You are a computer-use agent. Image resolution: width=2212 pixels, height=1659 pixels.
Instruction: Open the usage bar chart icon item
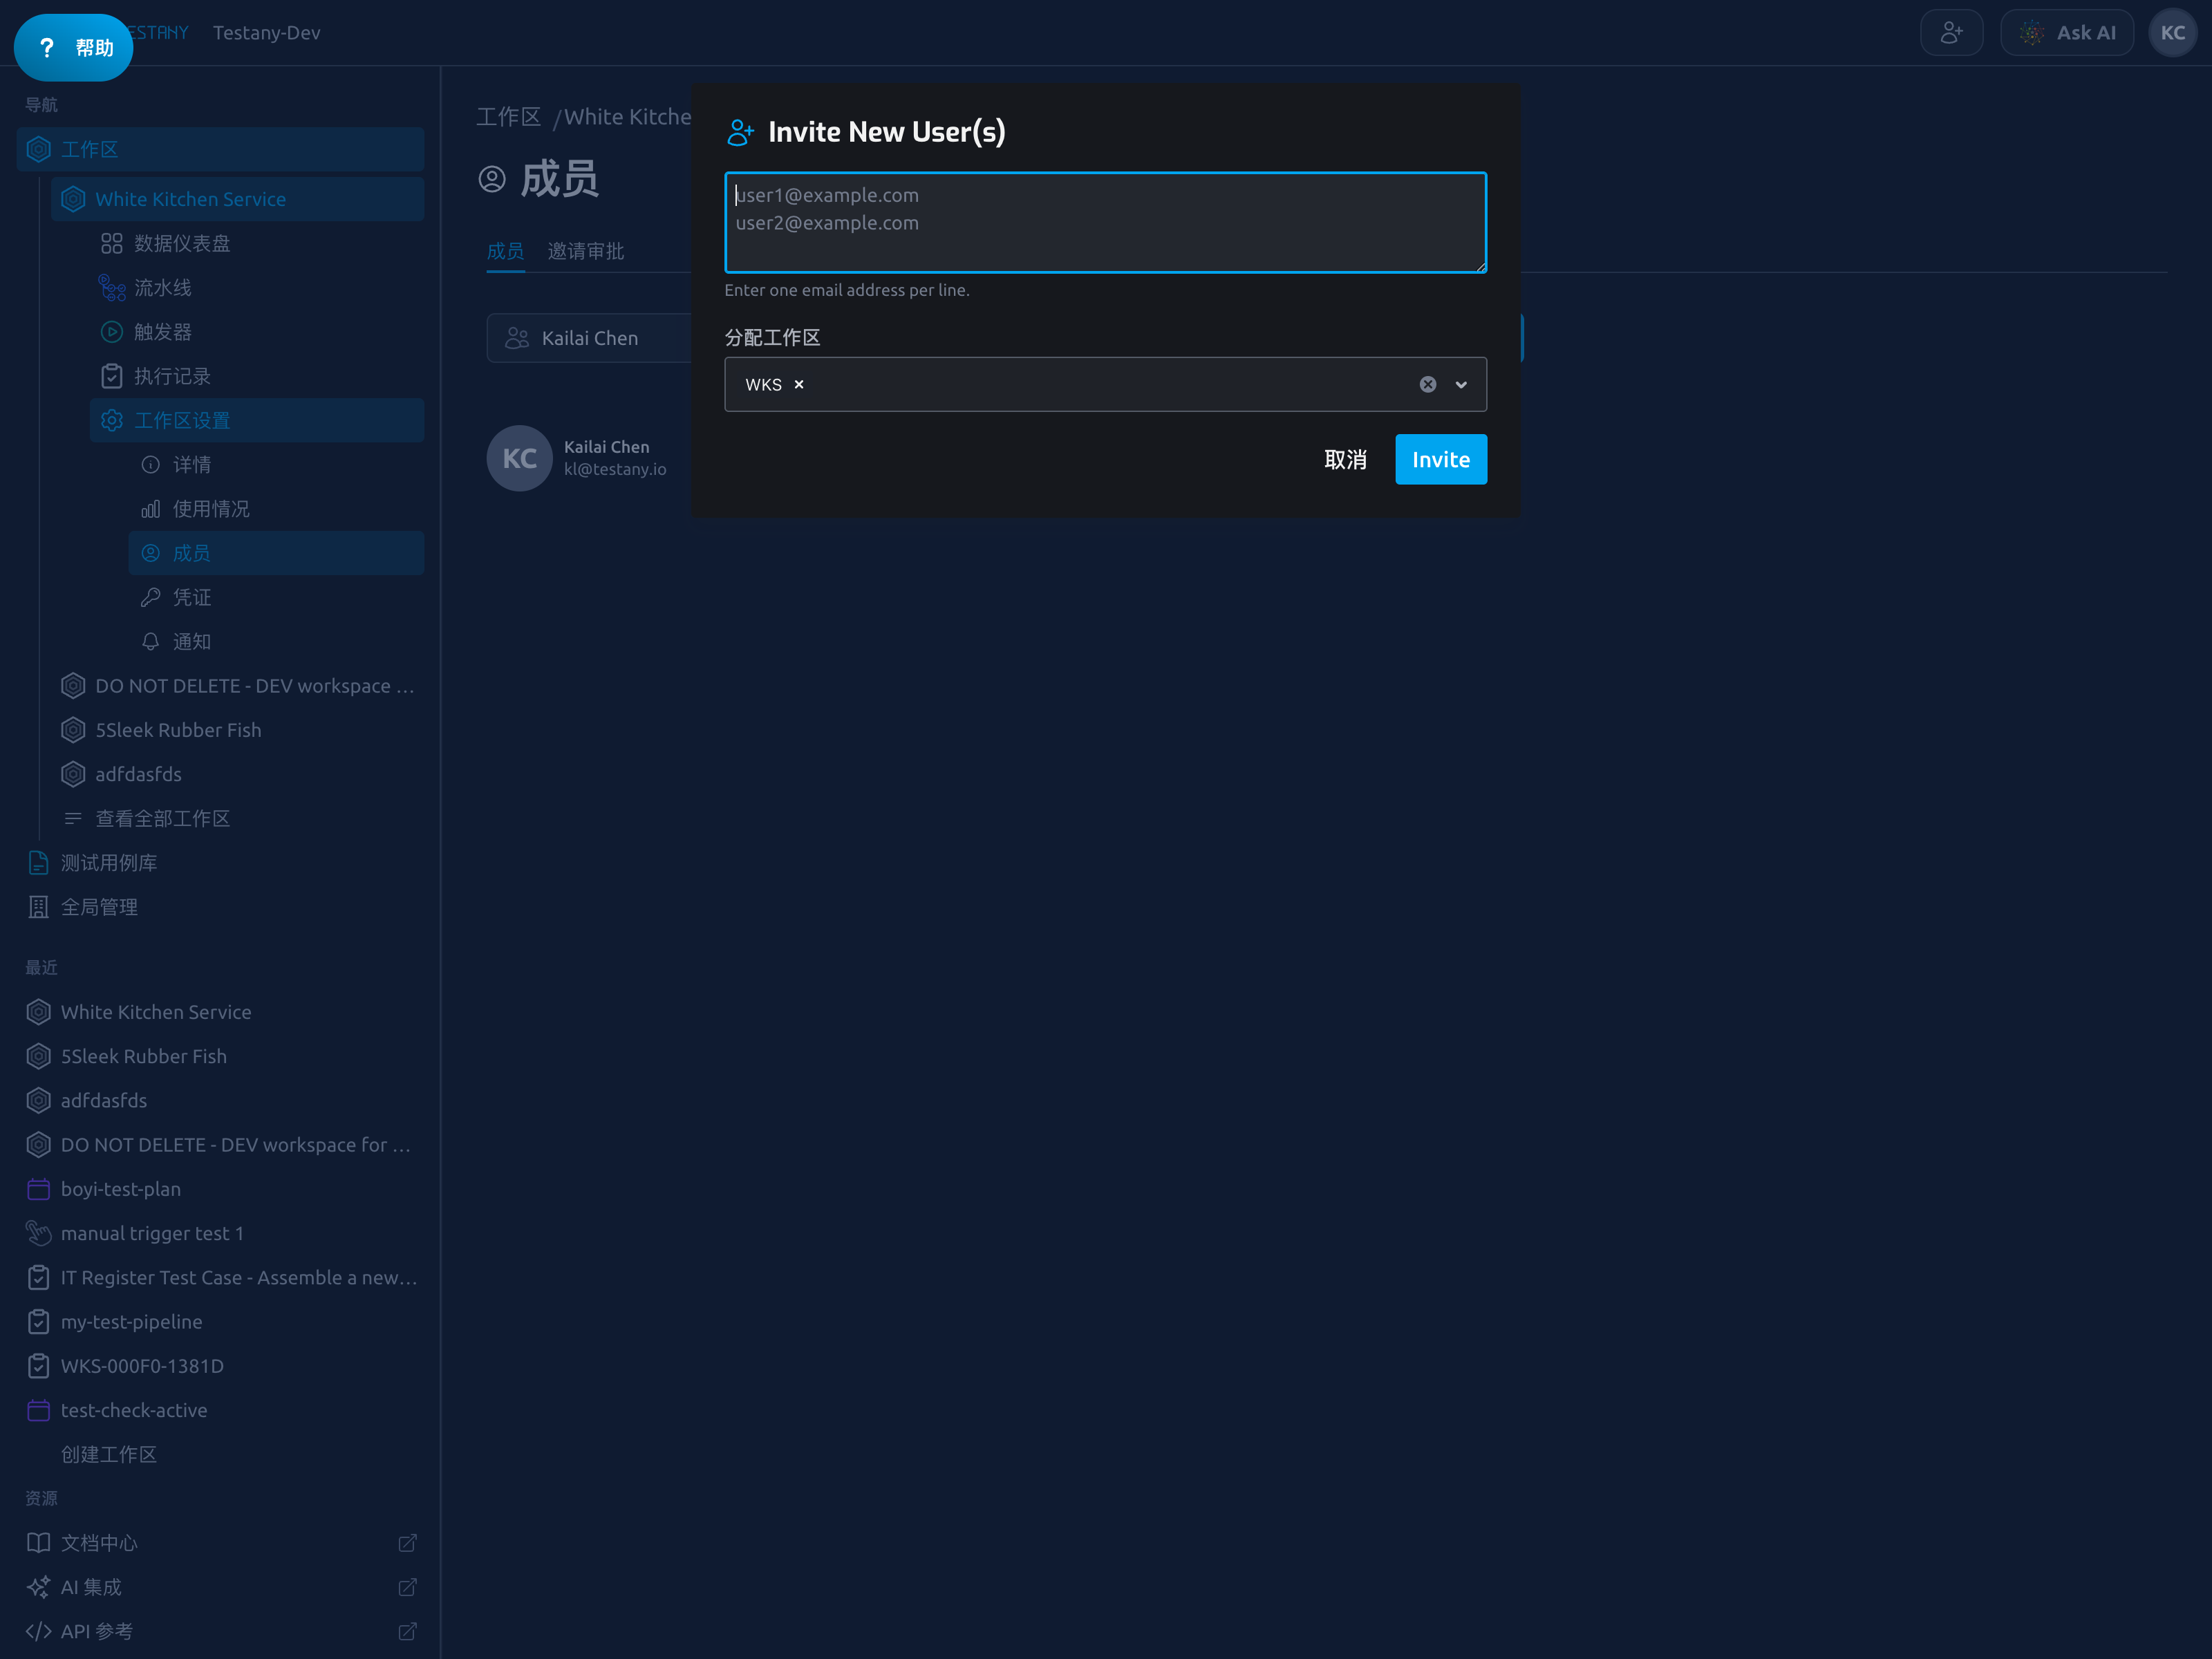coord(150,509)
